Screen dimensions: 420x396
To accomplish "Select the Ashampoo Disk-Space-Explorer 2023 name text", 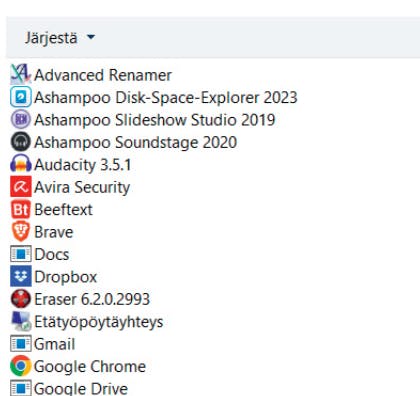I will pos(166,98).
